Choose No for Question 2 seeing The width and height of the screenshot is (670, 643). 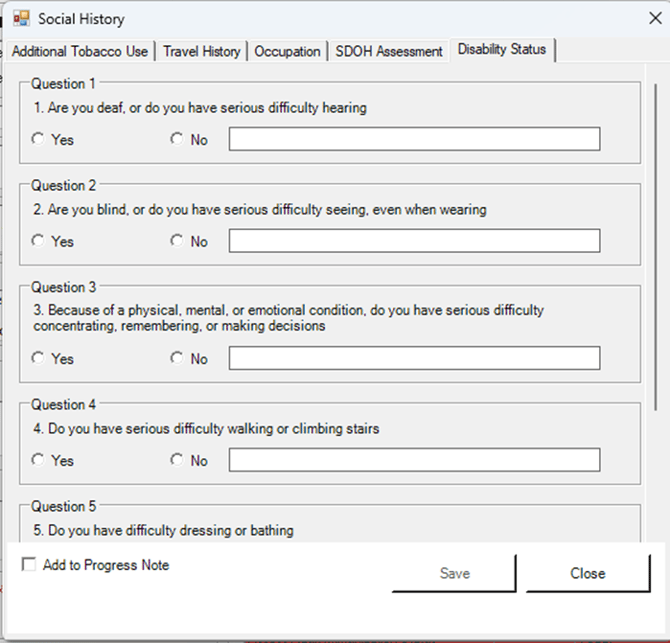click(177, 241)
